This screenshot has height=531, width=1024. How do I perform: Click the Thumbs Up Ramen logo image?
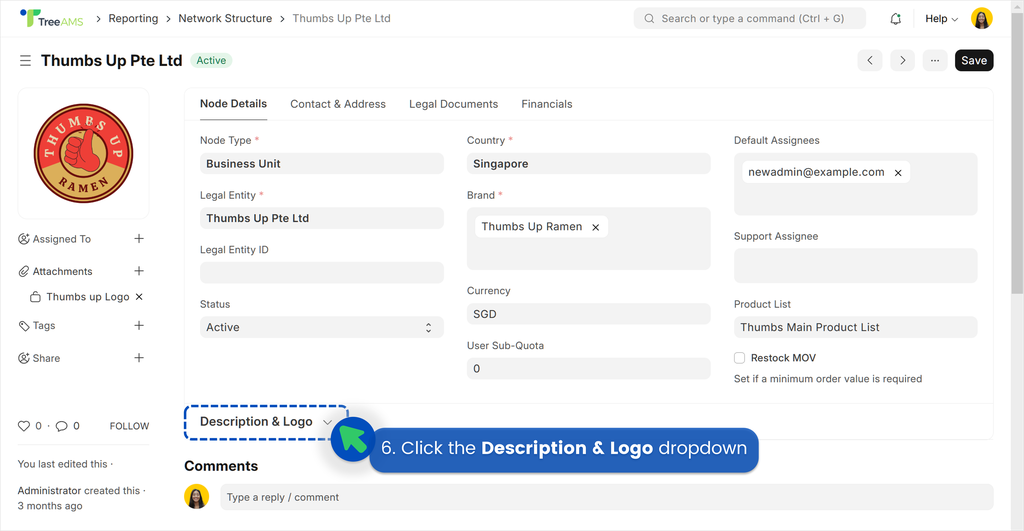point(84,153)
